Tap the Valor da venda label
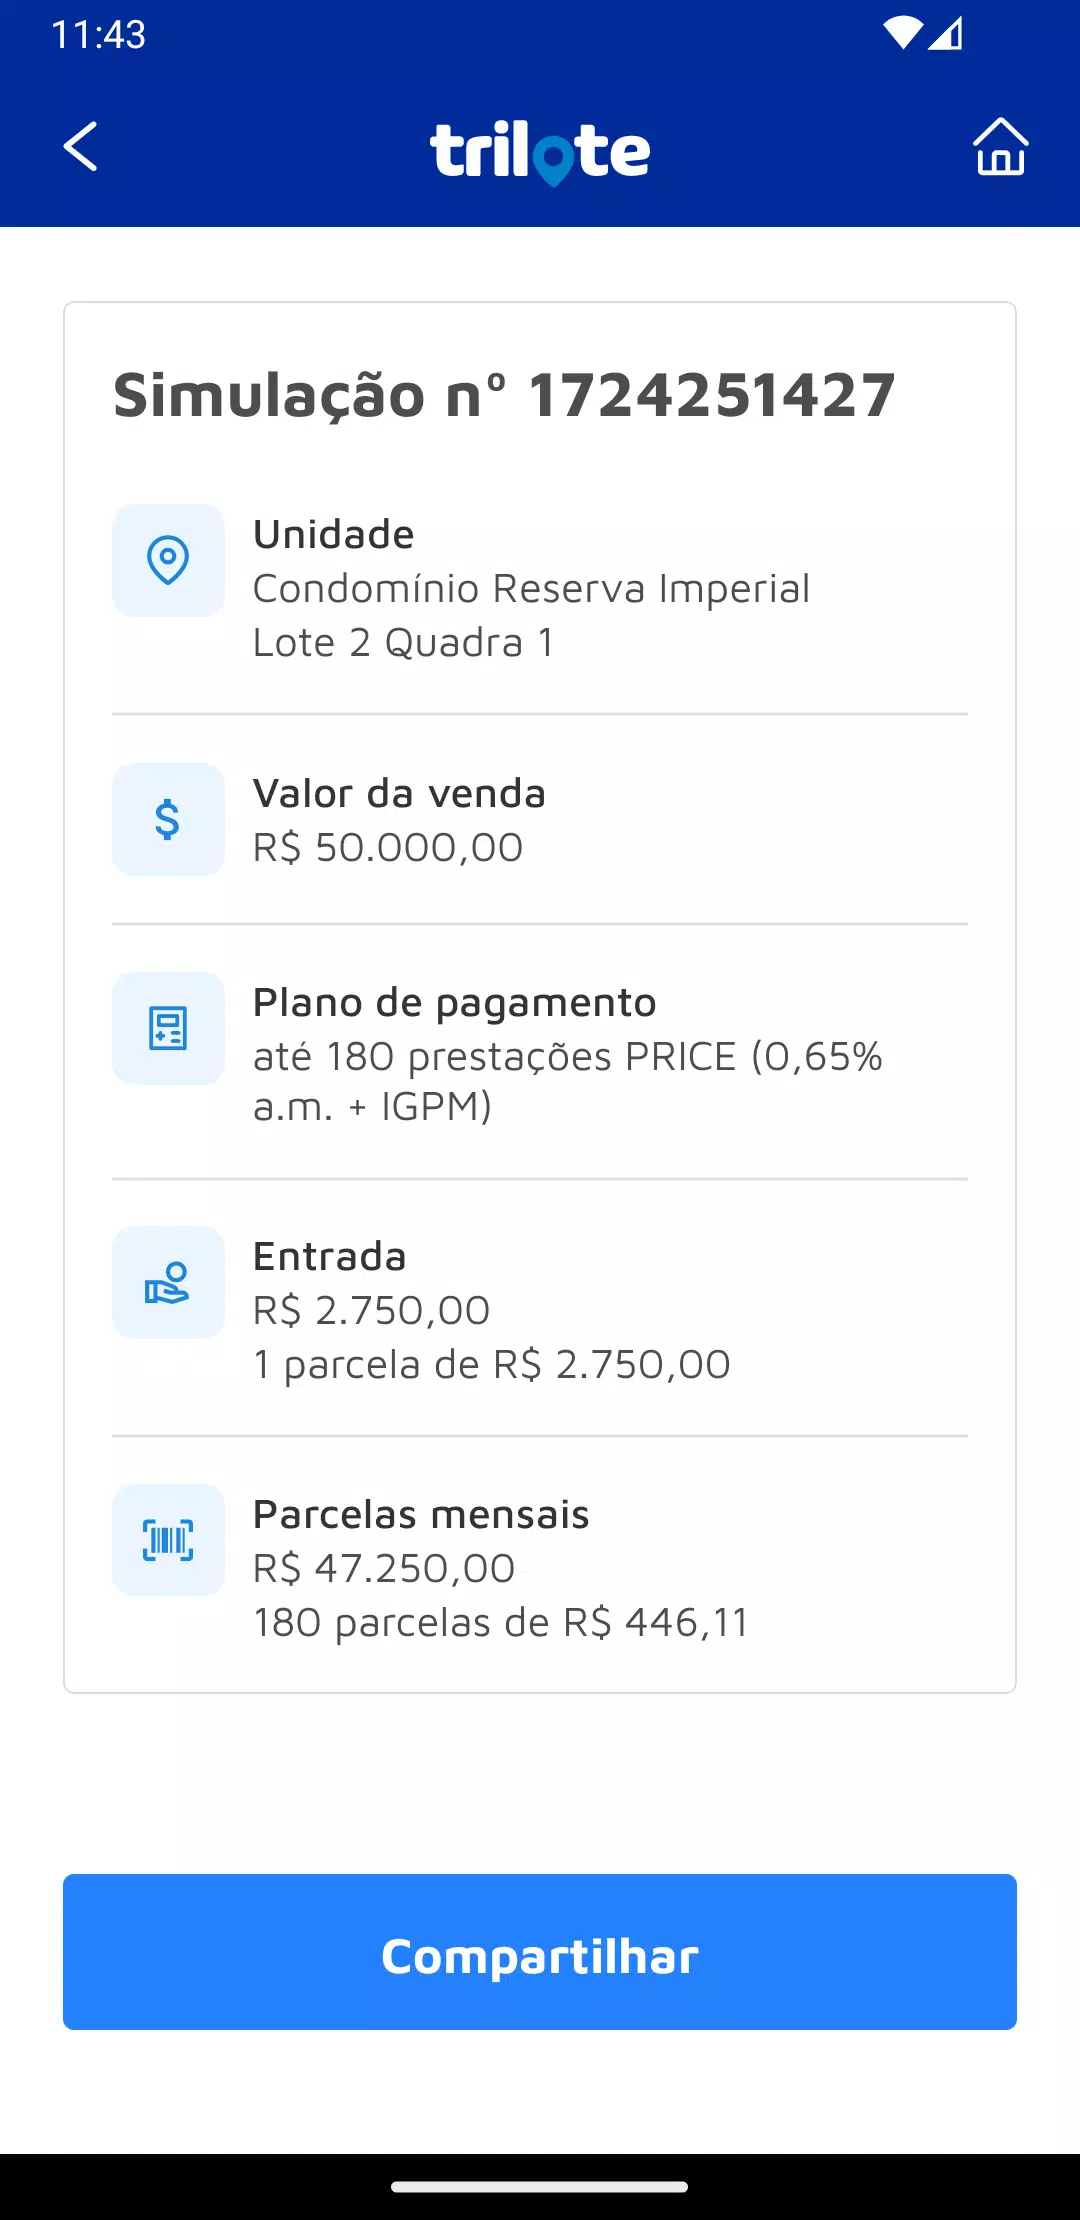This screenshot has width=1080, height=2220. point(399,794)
